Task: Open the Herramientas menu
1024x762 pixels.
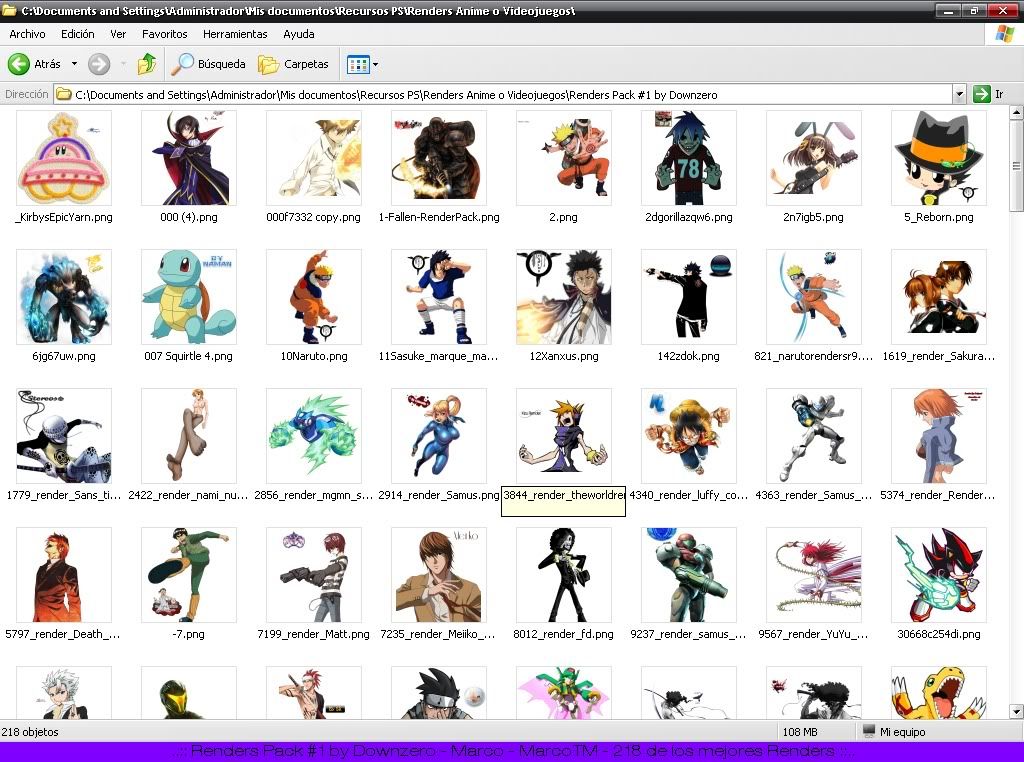Action: click(x=235, y=34)
